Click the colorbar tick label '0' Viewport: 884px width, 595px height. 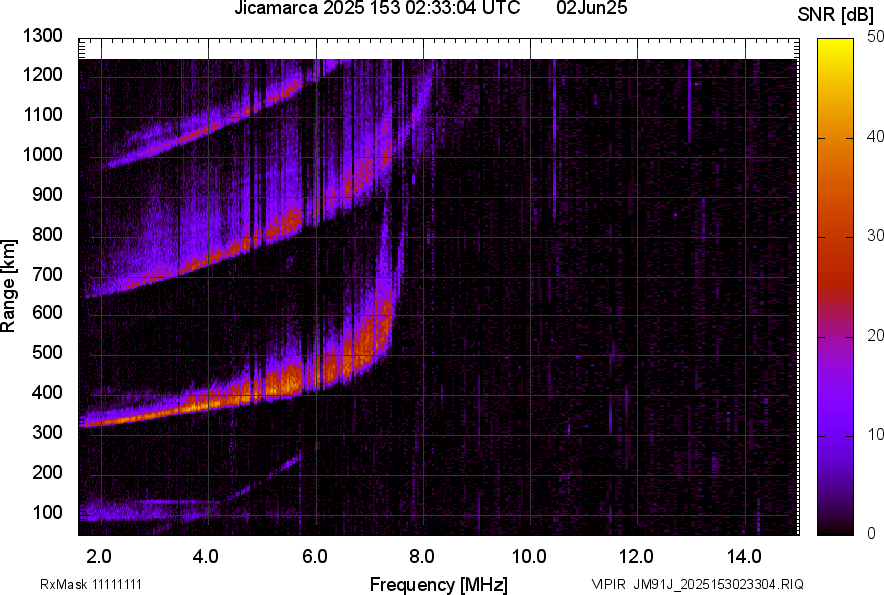(x=872, y=533)
